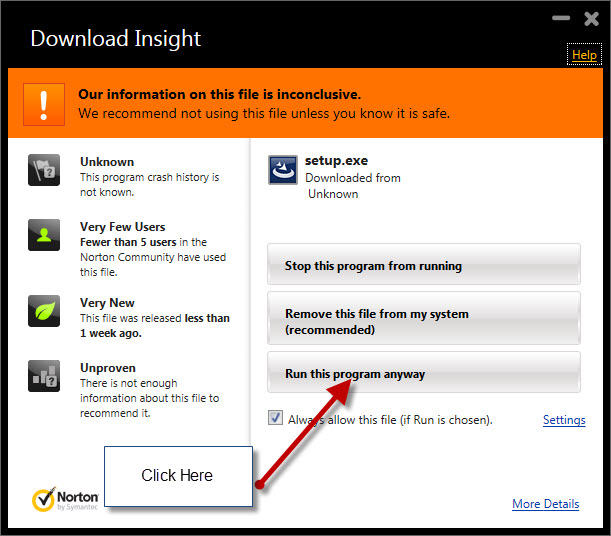The image size is (611, 536).
Task: Click the Very Few Users person icon
Action: [x=44, y=235]
